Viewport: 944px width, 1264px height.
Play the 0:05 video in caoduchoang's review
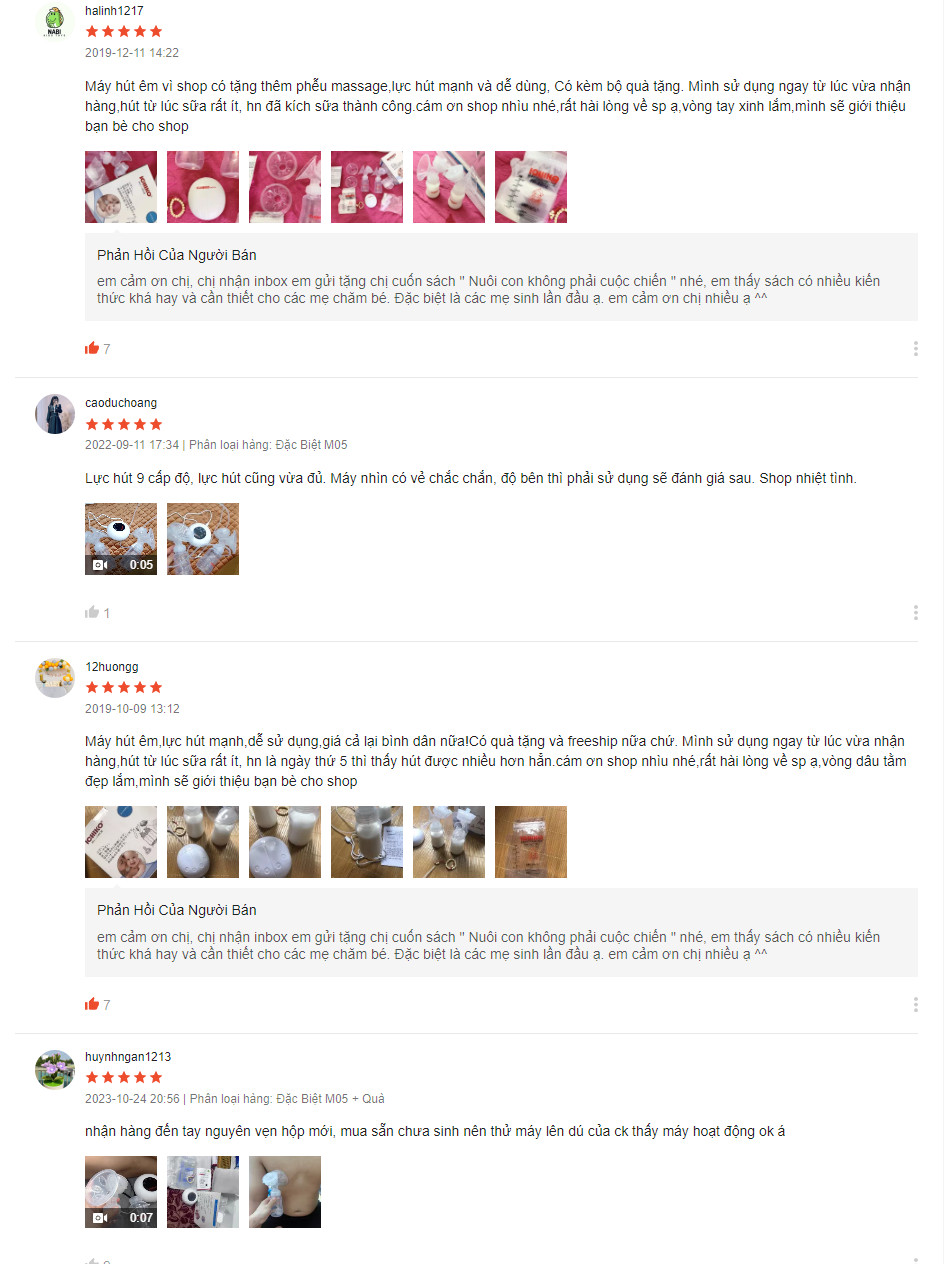121,539
